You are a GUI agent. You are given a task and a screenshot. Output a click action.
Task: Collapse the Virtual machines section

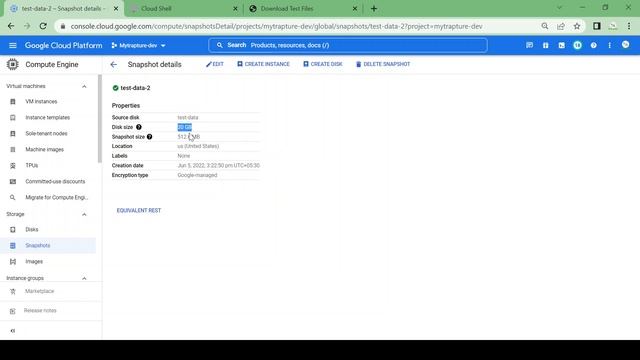[x=84, y=87]
